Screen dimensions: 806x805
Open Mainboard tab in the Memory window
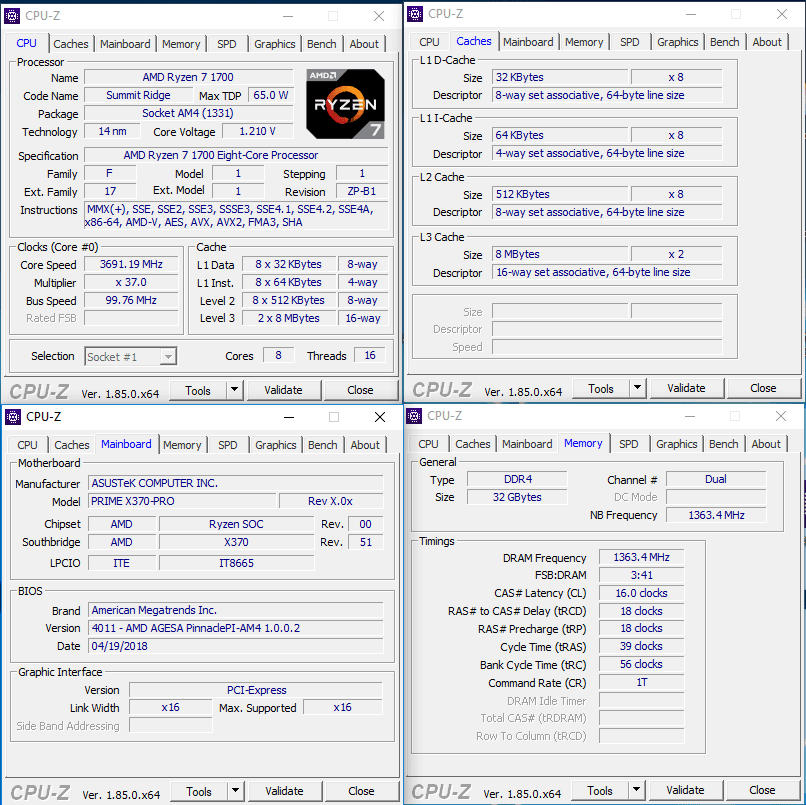point(527,444)
